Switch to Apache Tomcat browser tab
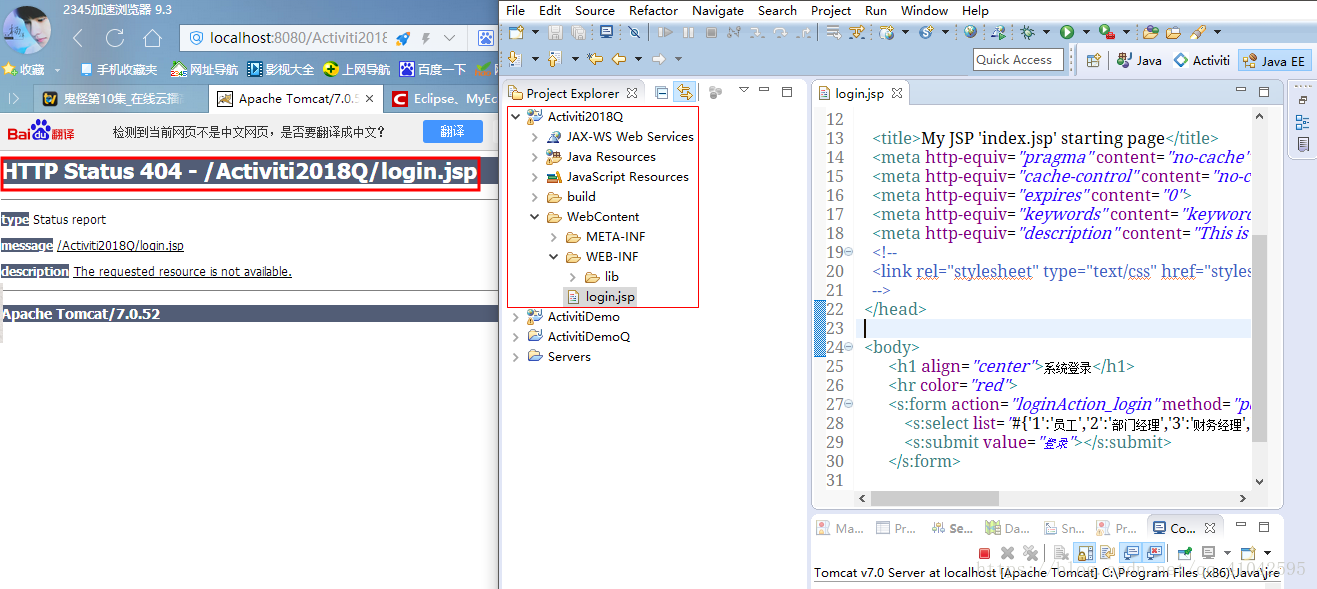 [x=297, y=99]
